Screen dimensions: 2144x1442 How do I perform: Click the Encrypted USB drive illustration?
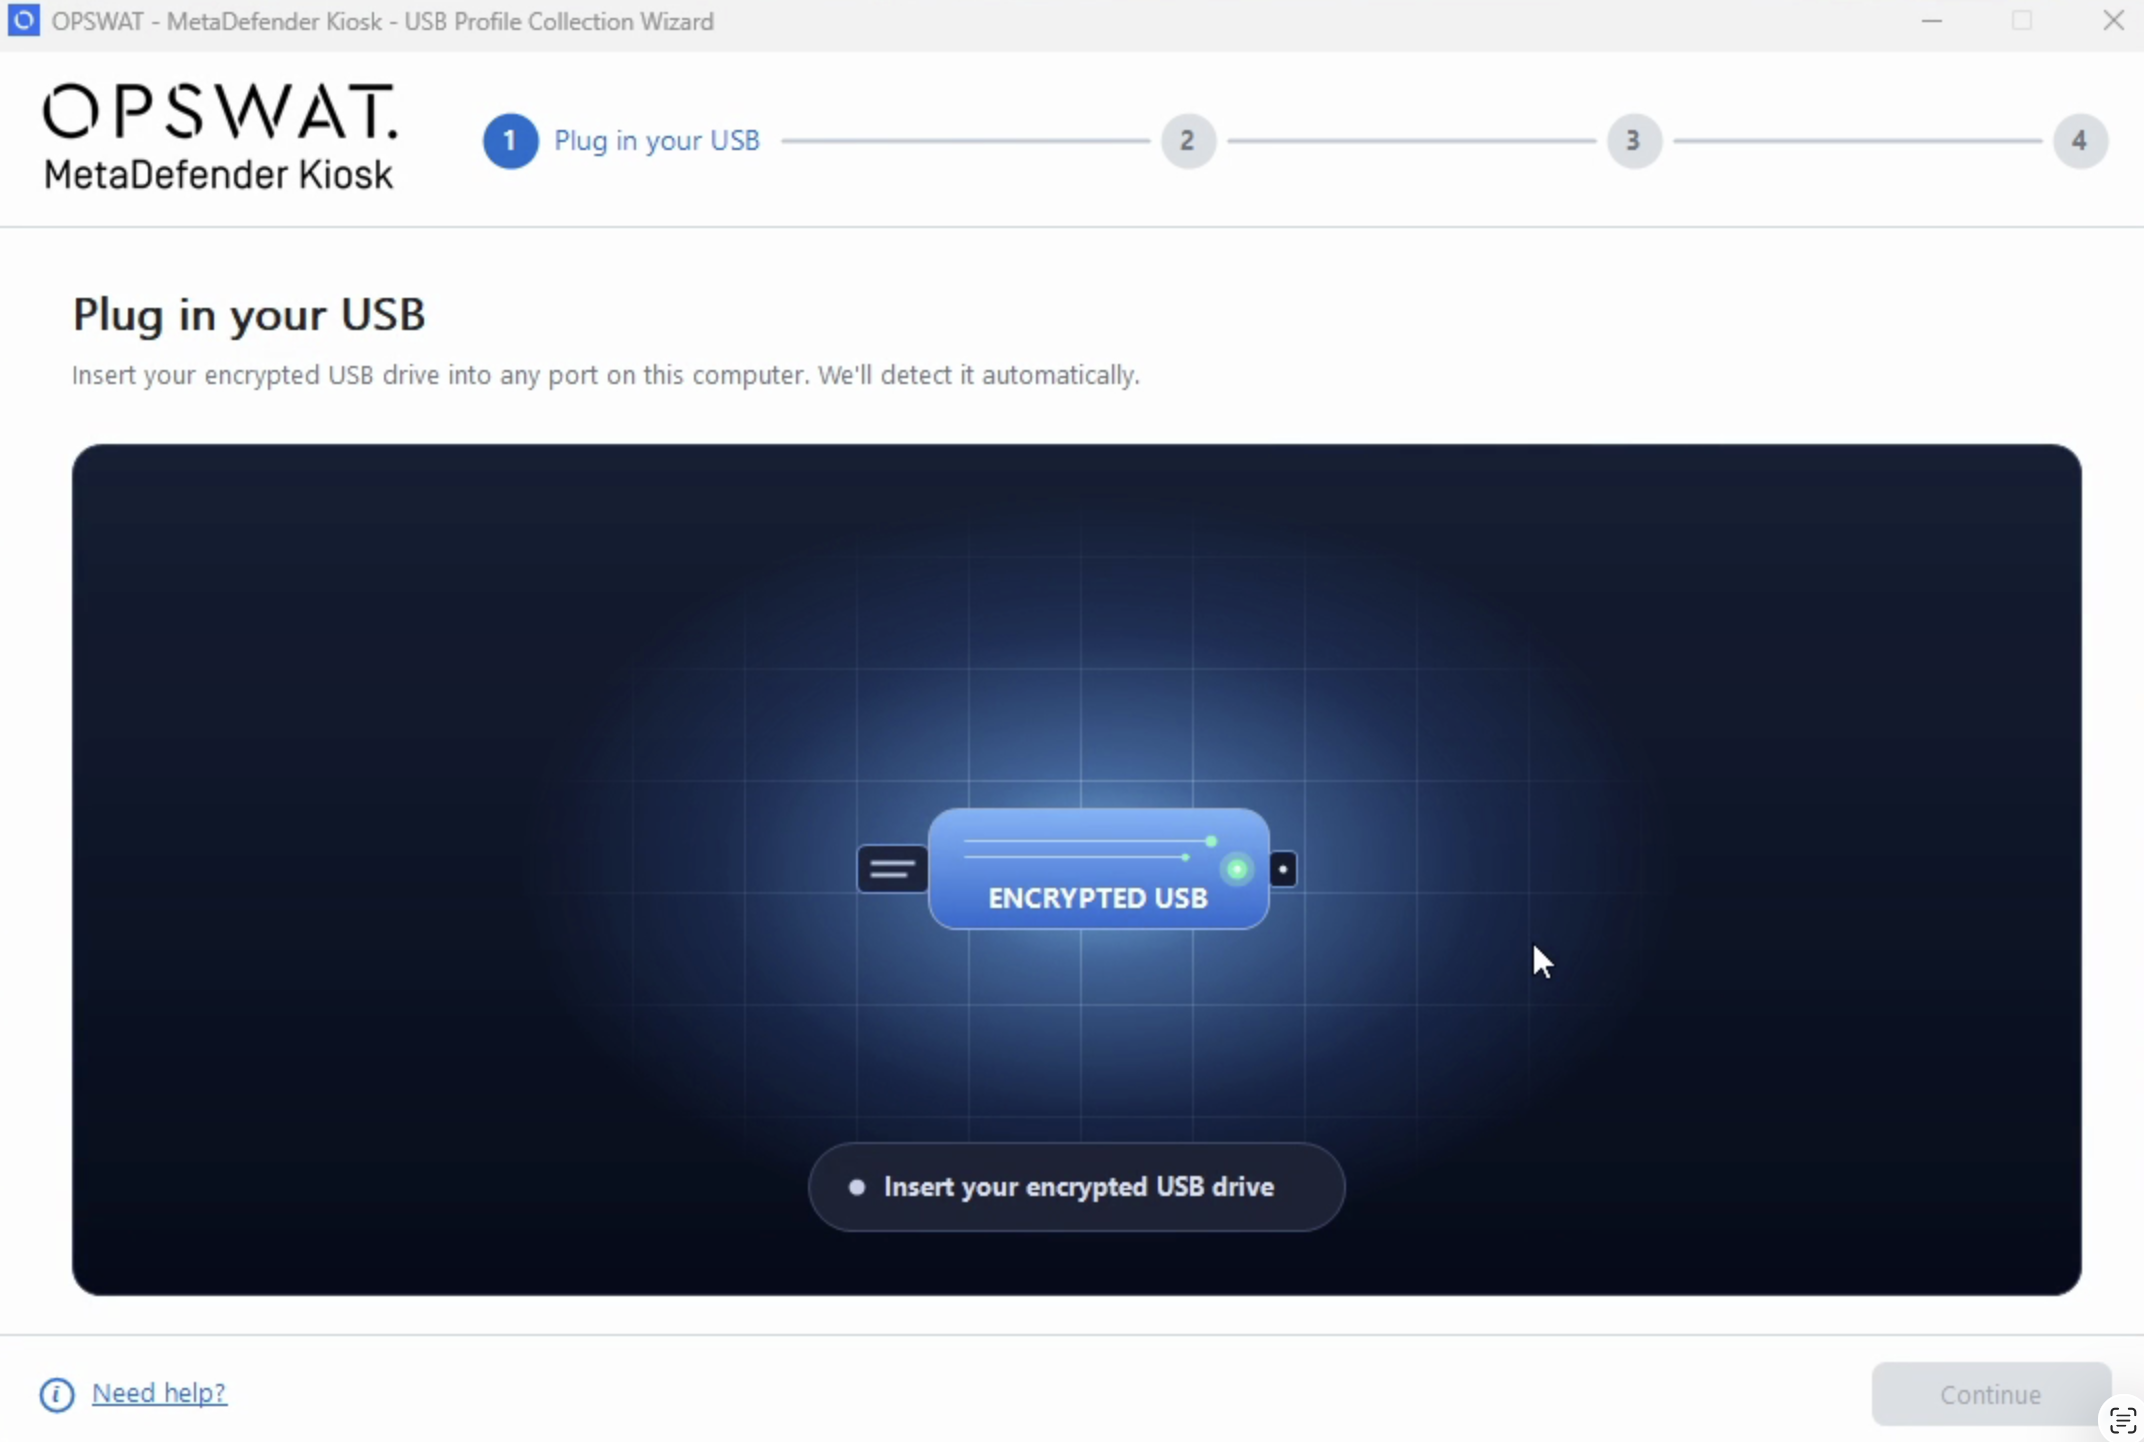(x=1078, y=868)
